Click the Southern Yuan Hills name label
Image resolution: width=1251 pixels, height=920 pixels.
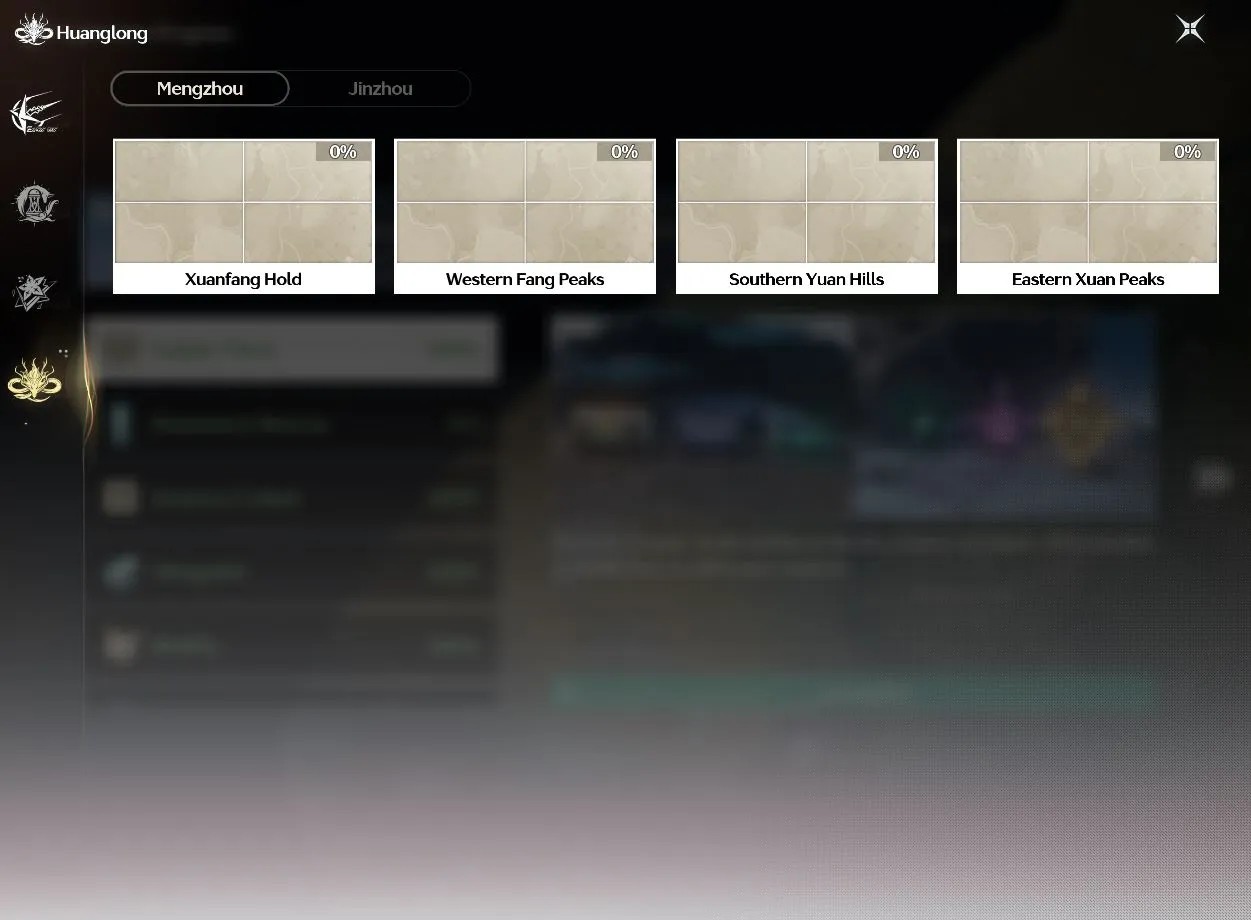click(807, 280)
